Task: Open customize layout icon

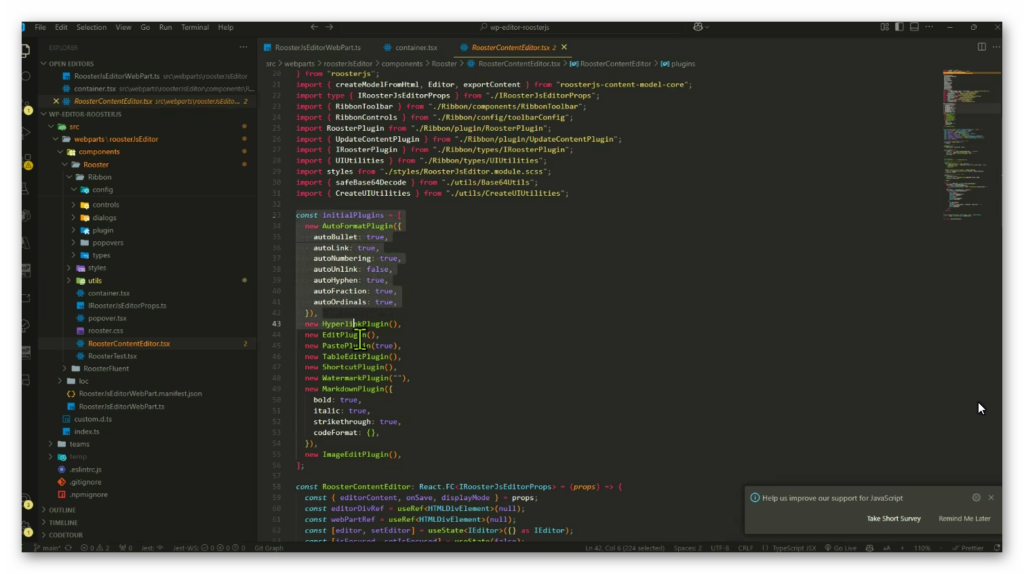Action: [884, 27]
